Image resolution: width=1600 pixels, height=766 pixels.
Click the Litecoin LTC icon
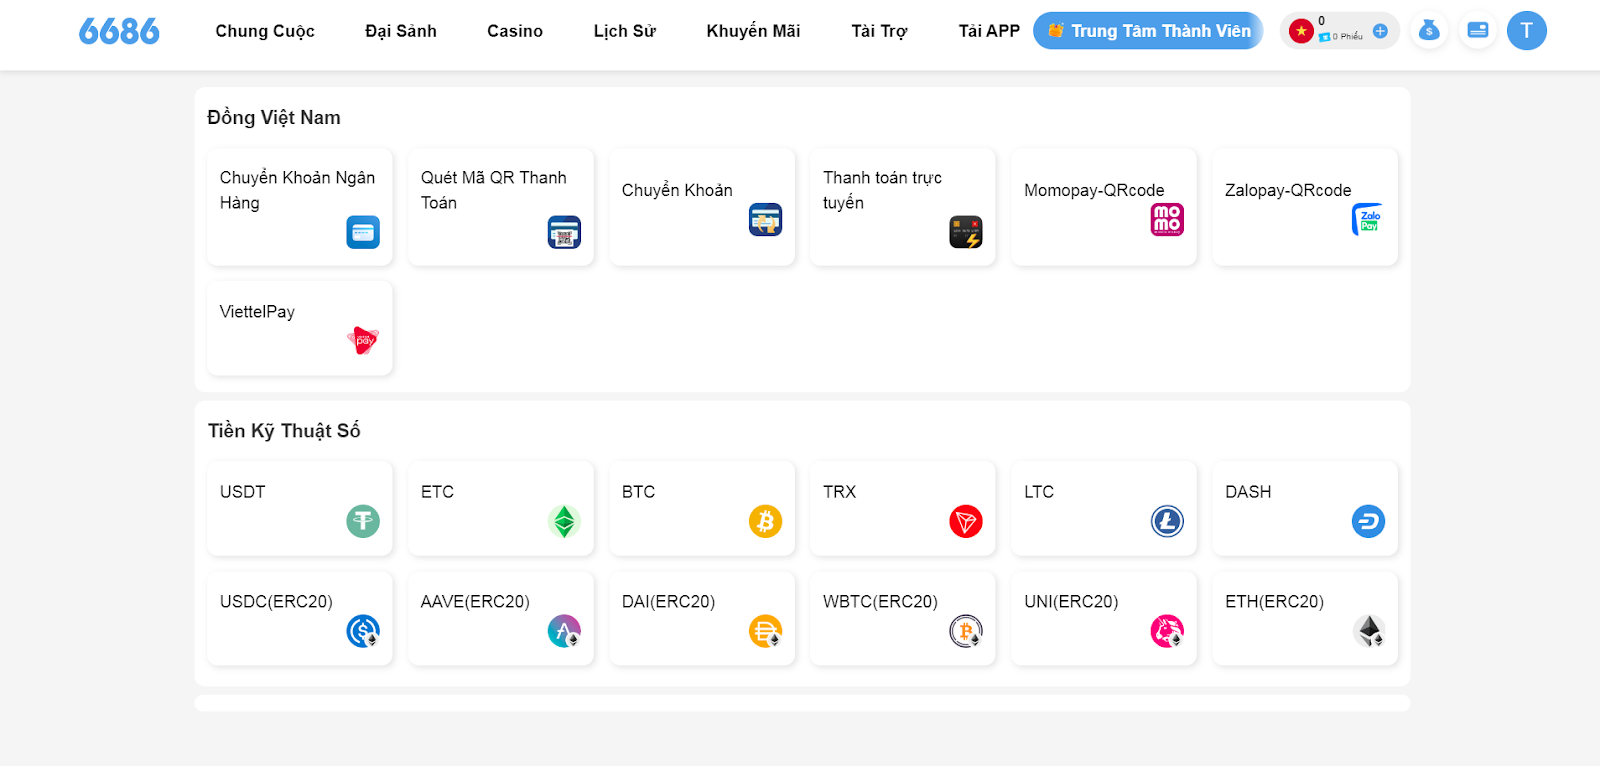click(1167, 521)
